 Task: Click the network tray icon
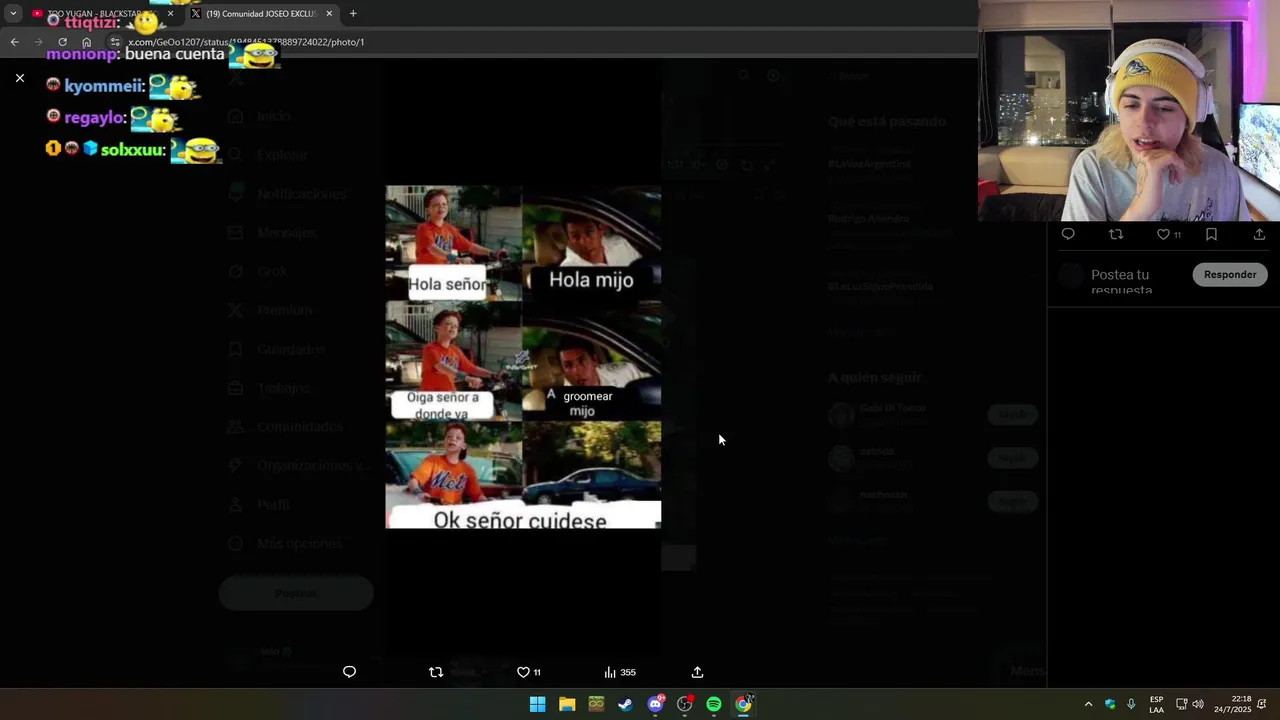pyautogui.click(x=1181, y=704)
